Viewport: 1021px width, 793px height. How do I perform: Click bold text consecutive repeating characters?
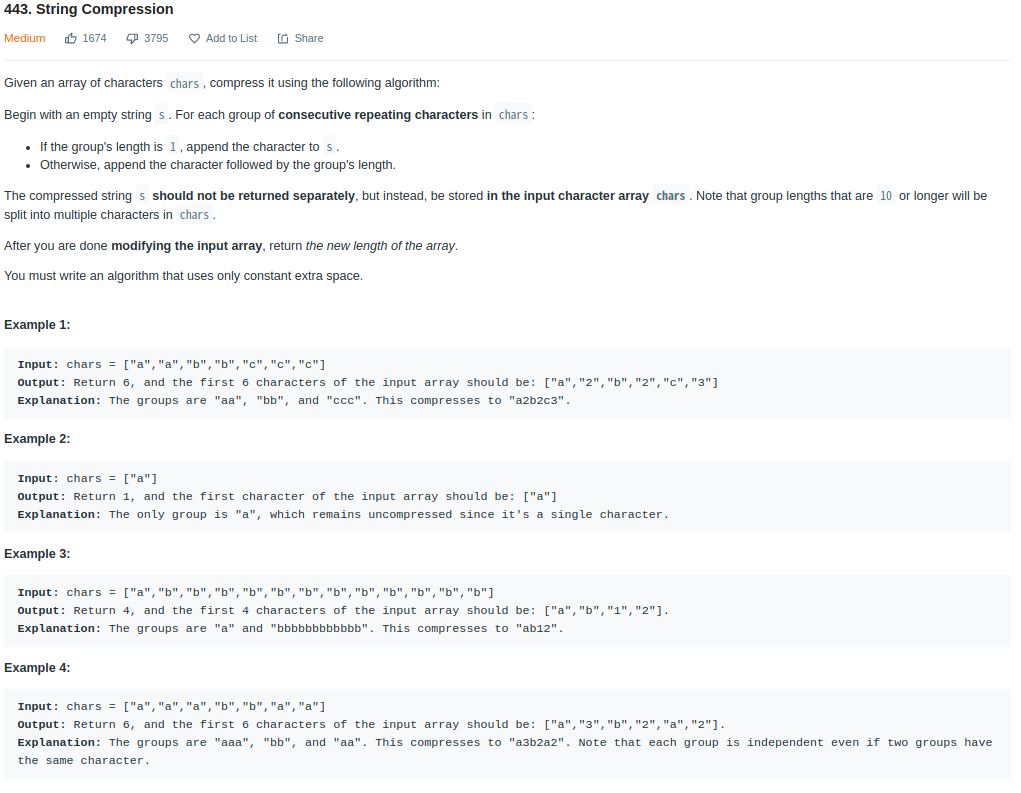378,115
